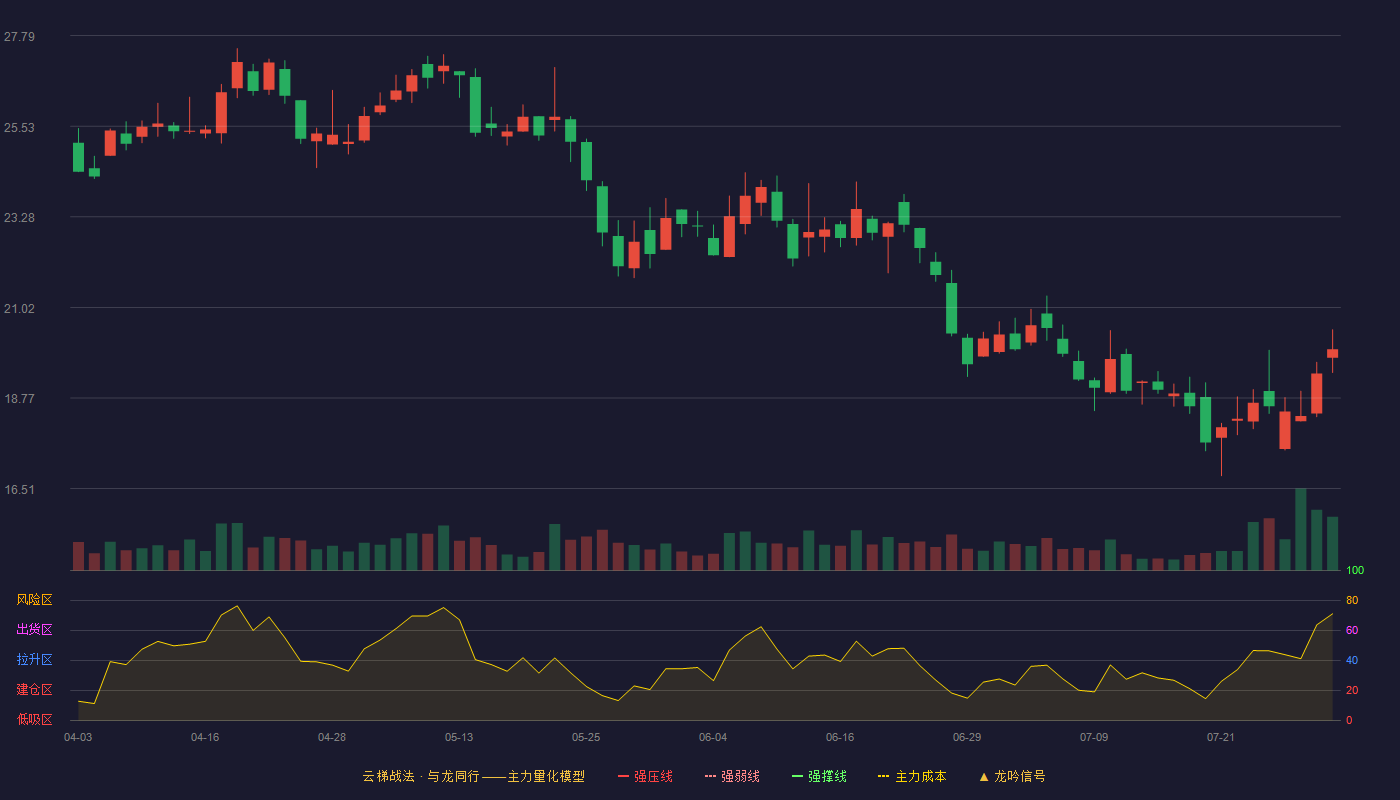Select the 出货区 zone label
Image resolution: width=1400 pixels, height=800 pixels.
coord(34,630)
